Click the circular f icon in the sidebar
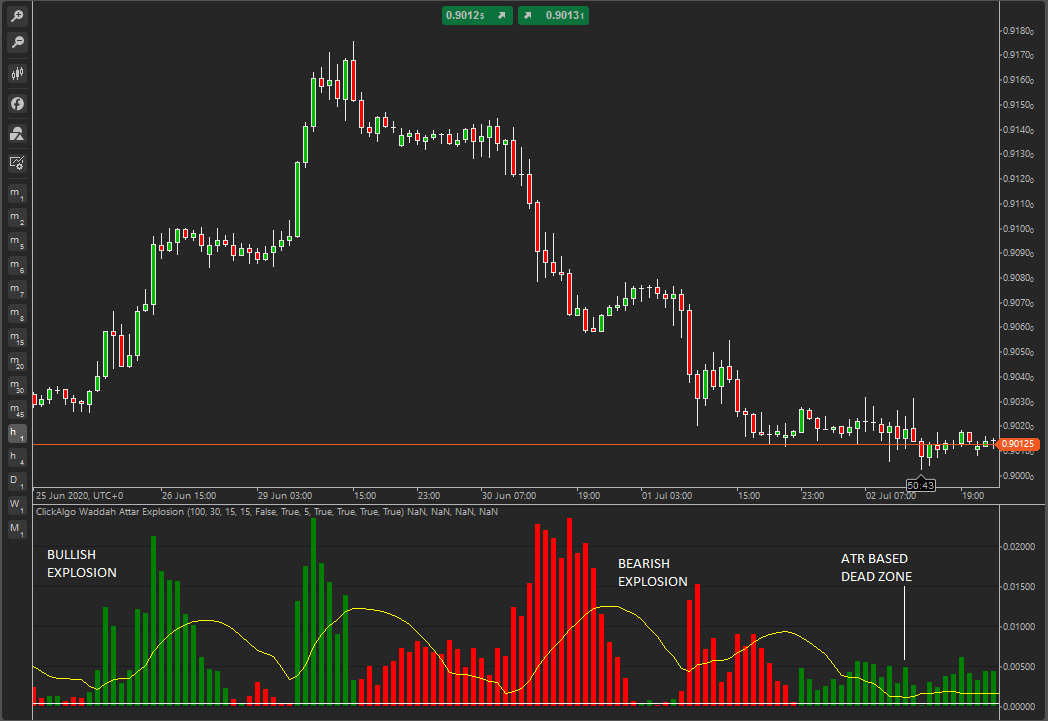The height and width of the screenshot is (721, 1048). [x=17, y=103]
